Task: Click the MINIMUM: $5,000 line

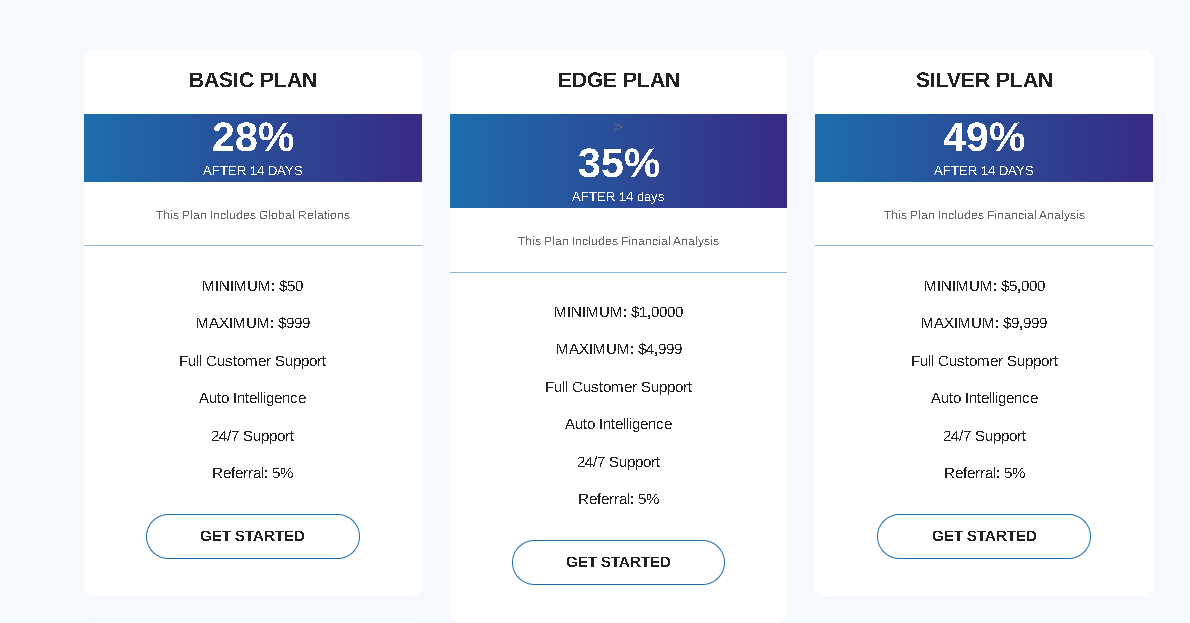Action: click(983, 286)
